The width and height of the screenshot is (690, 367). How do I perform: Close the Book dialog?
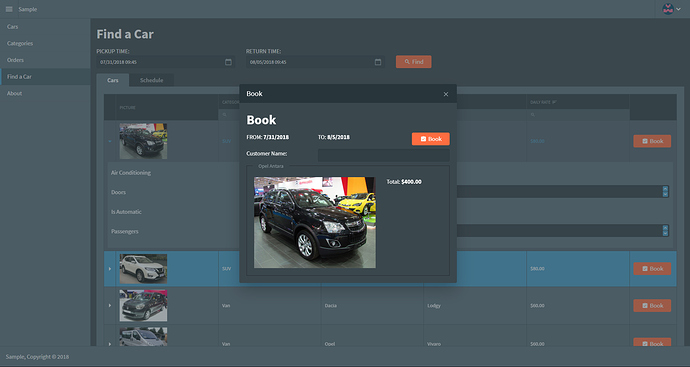[x=446, y=94]
